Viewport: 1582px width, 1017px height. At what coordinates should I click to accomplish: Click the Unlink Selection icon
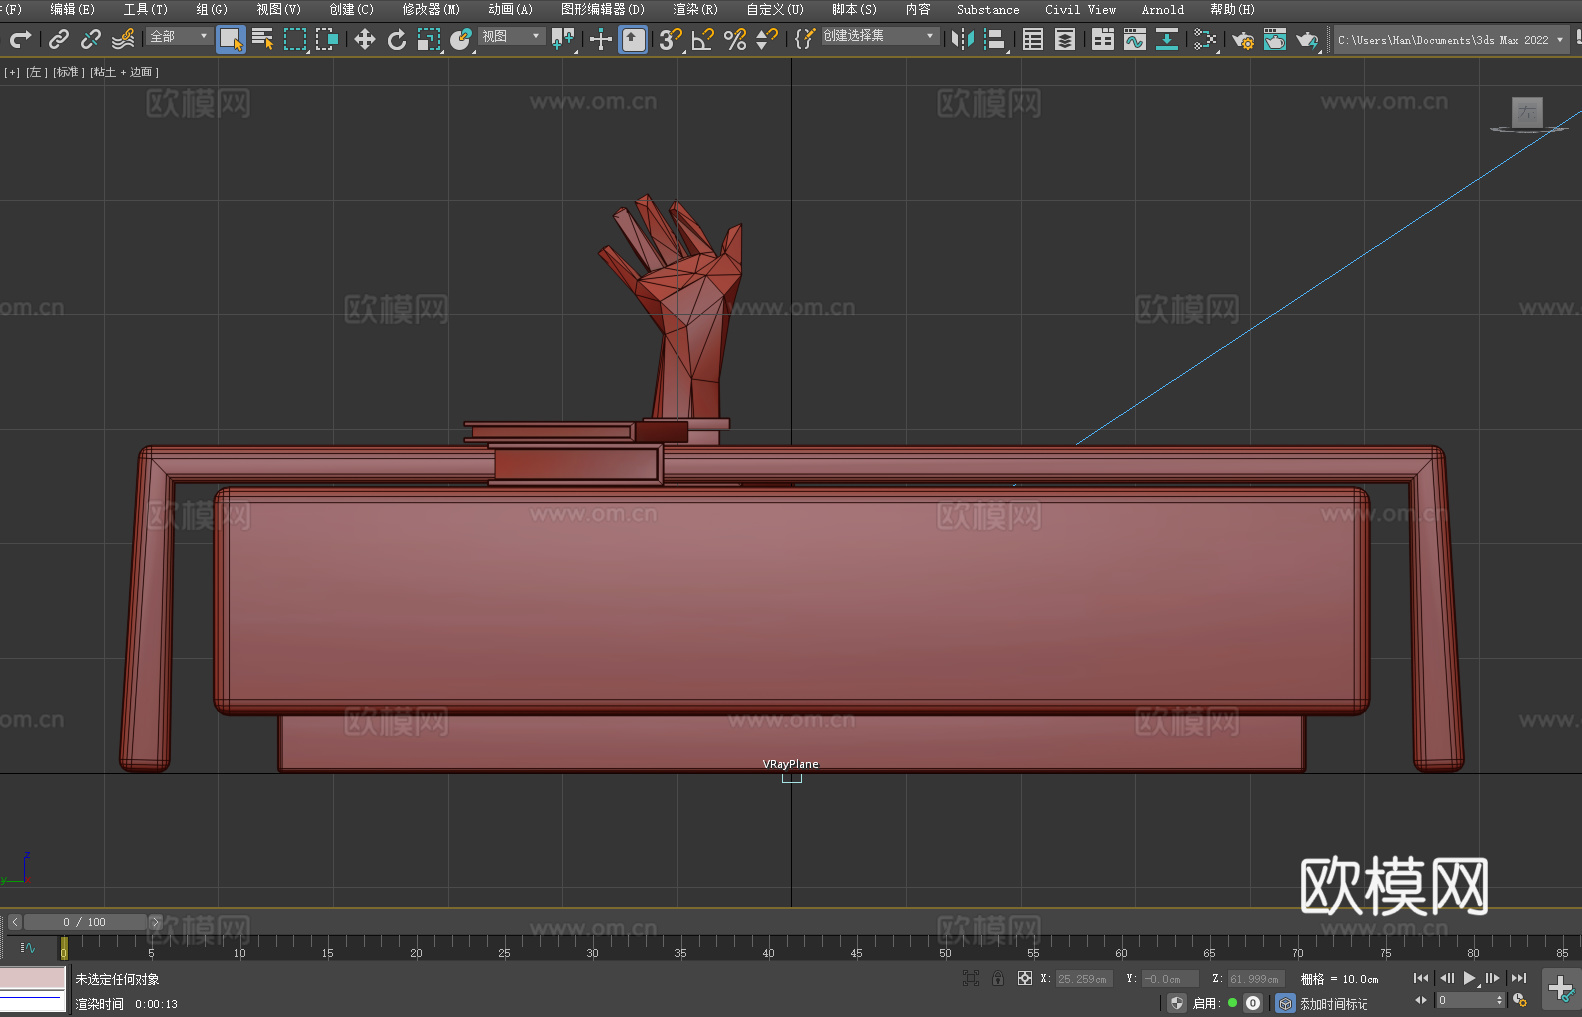[x=91, y=39]
